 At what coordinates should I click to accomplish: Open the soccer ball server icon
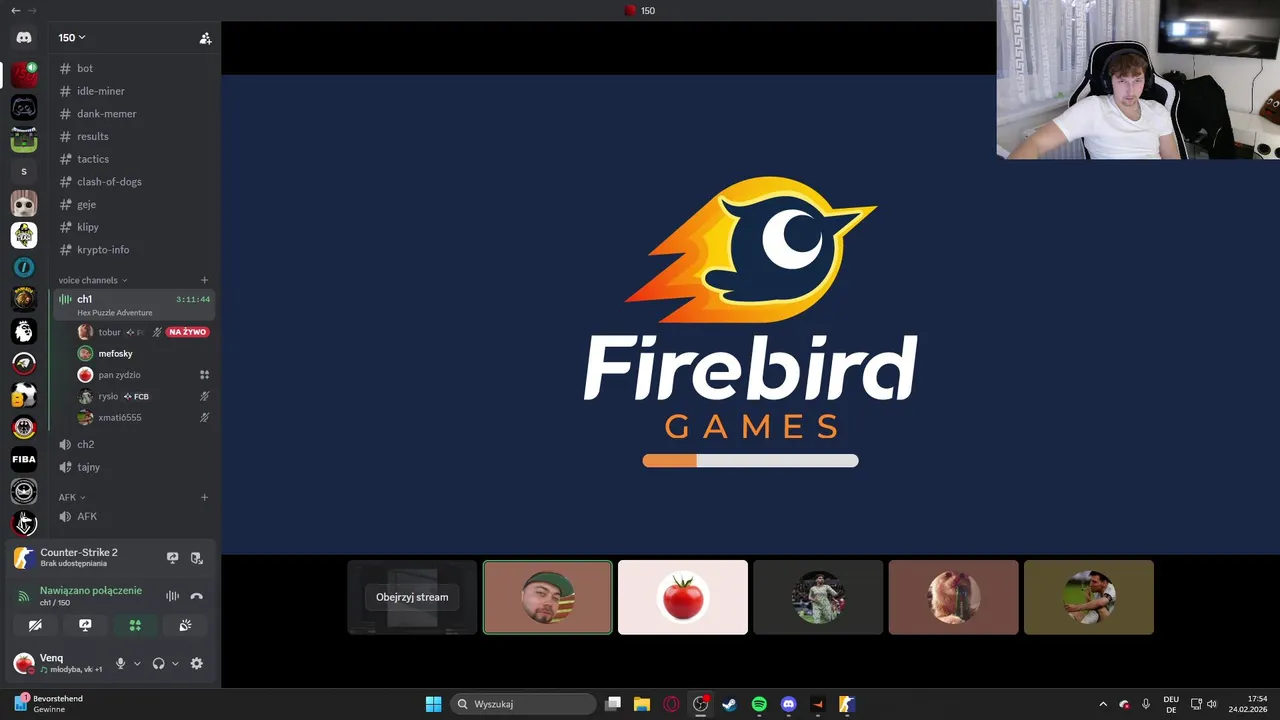click(24, 395)
